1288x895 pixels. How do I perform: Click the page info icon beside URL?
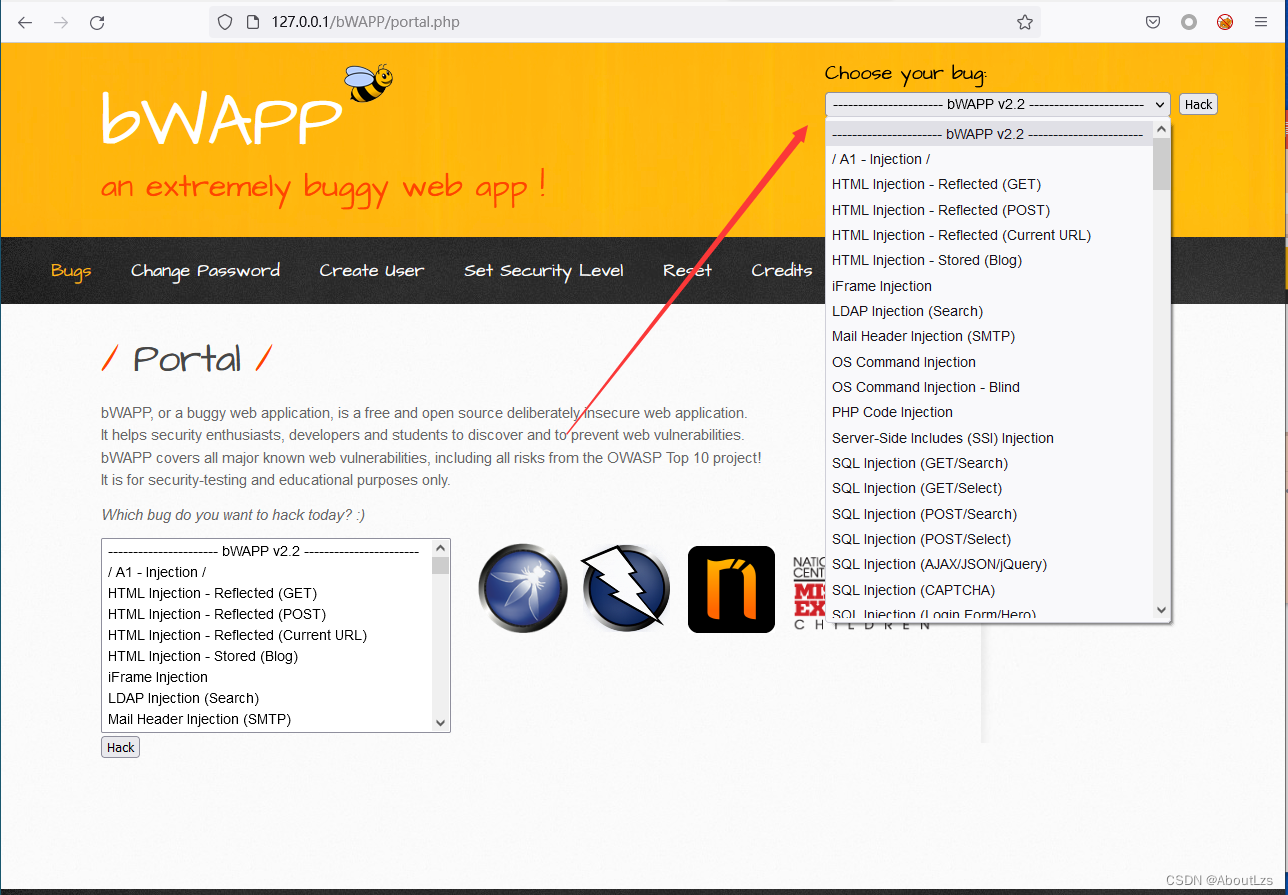pos(253,22)
